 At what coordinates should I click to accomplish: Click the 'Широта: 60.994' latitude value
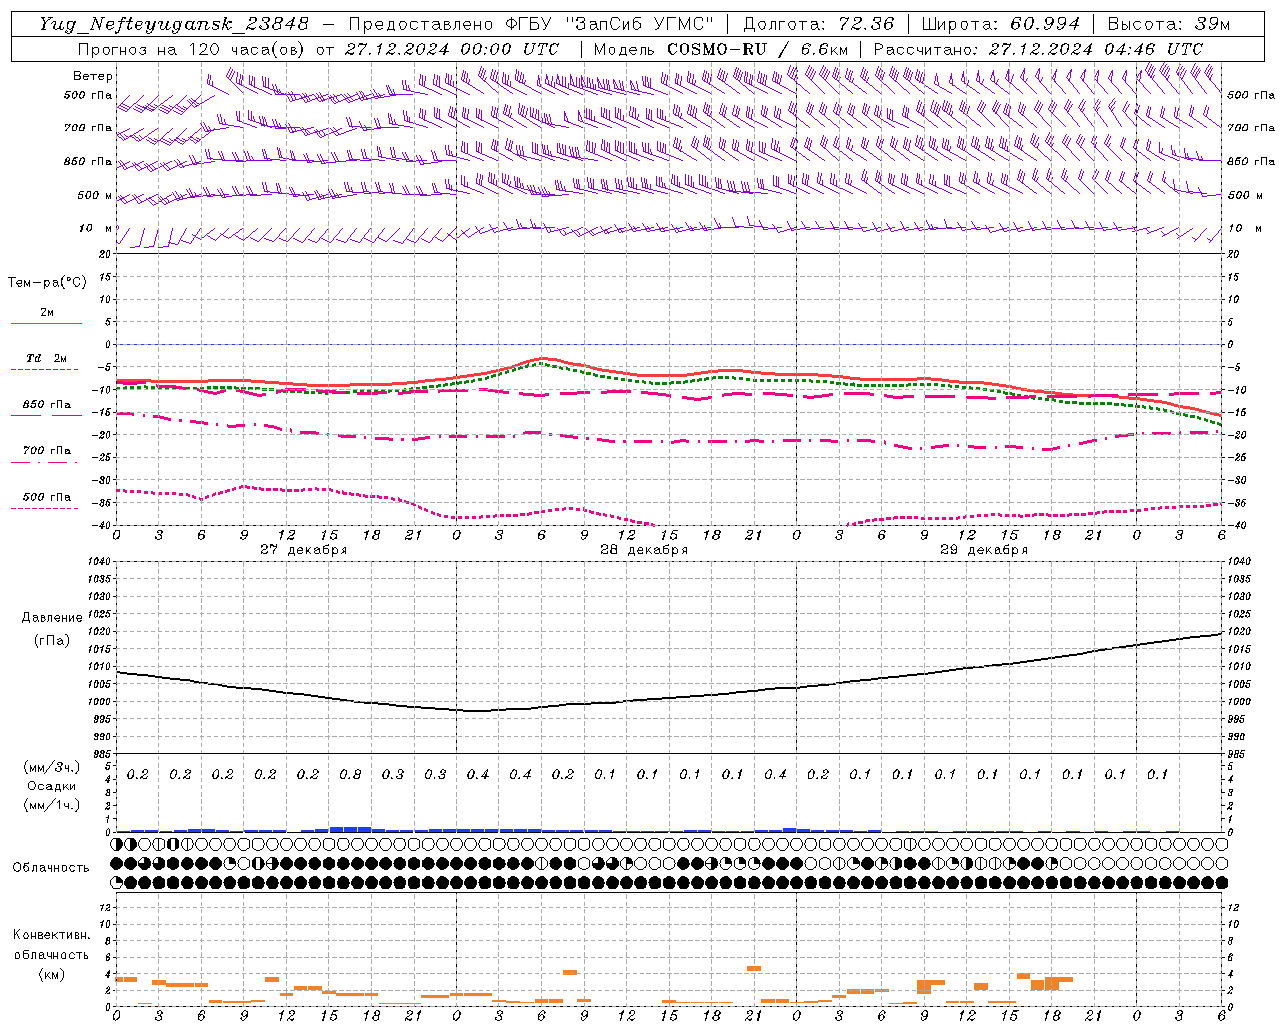(x=1000, y=24)
